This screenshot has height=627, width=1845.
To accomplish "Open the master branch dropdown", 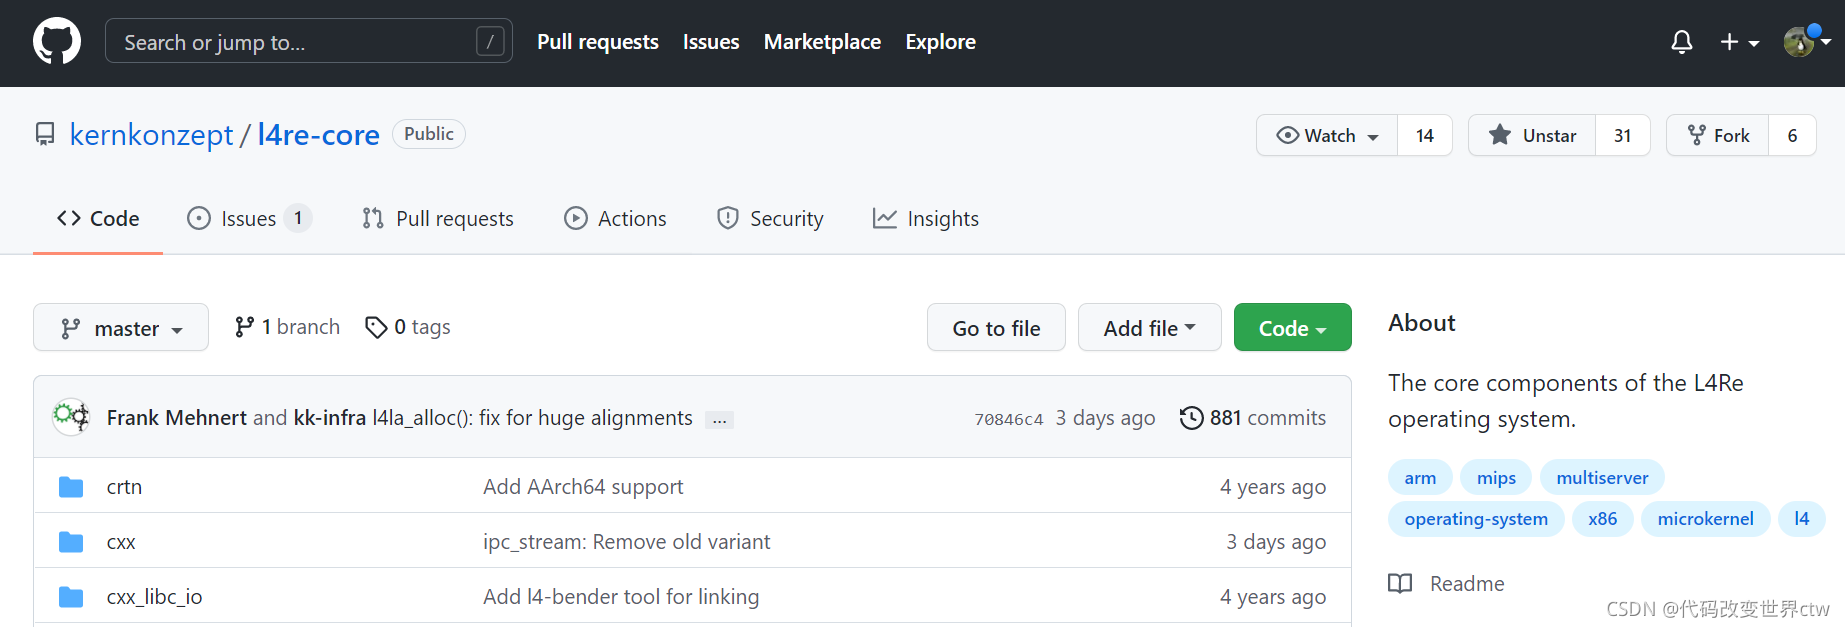I will point(121,328).
